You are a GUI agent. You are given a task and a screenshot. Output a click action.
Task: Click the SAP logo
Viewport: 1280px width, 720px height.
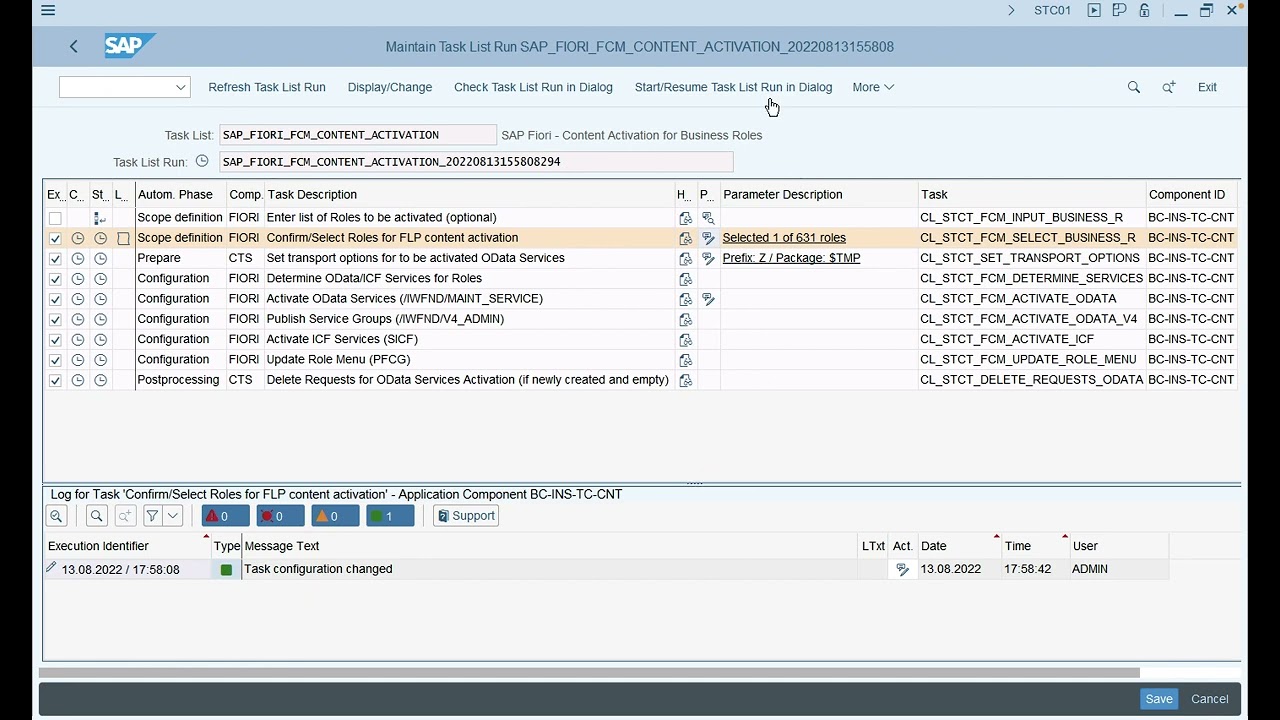point(130,46)
